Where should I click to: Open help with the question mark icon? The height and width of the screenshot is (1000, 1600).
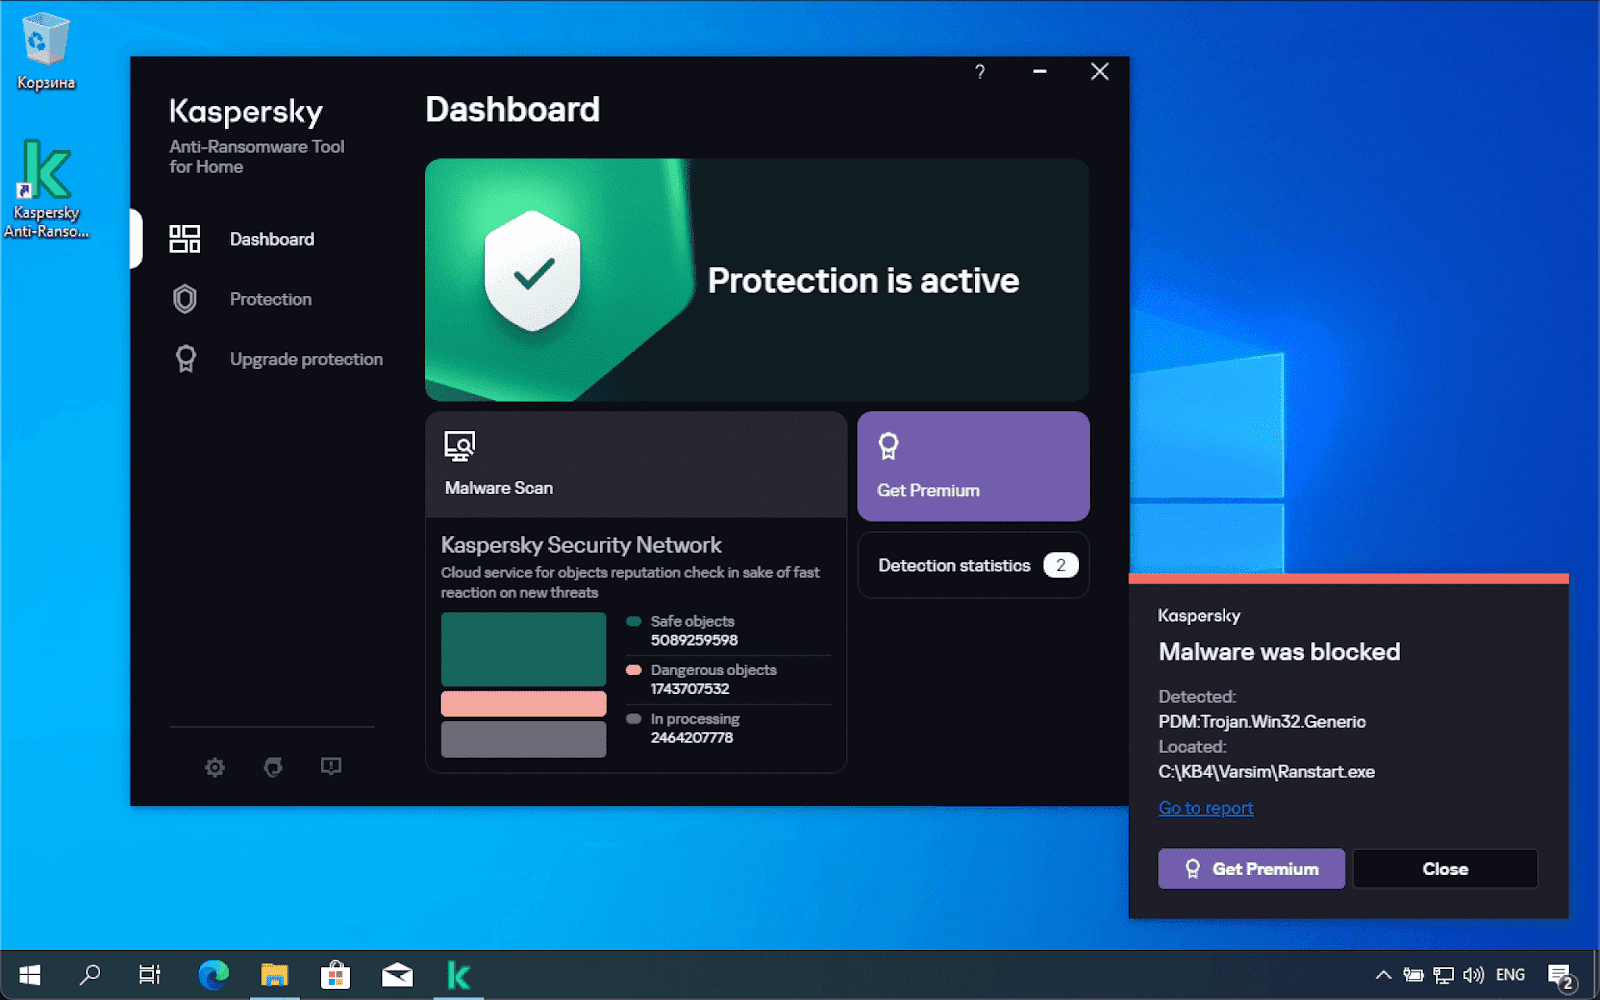click(x=980, y=72)
